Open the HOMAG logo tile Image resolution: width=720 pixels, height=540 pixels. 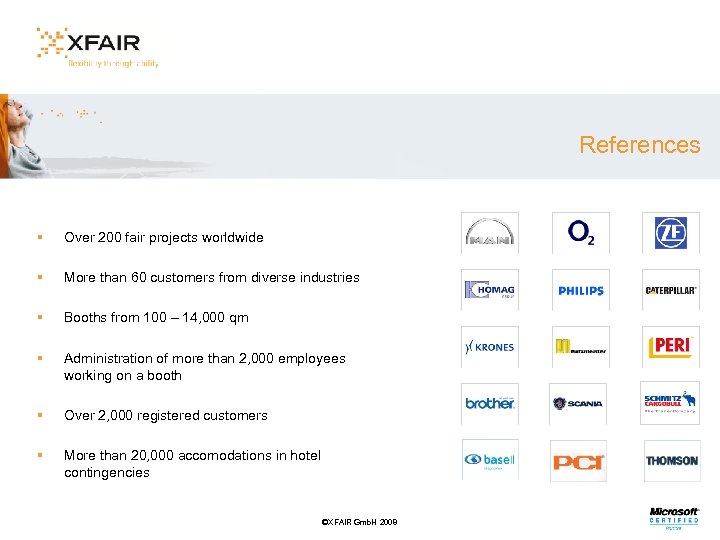point(490,290)
